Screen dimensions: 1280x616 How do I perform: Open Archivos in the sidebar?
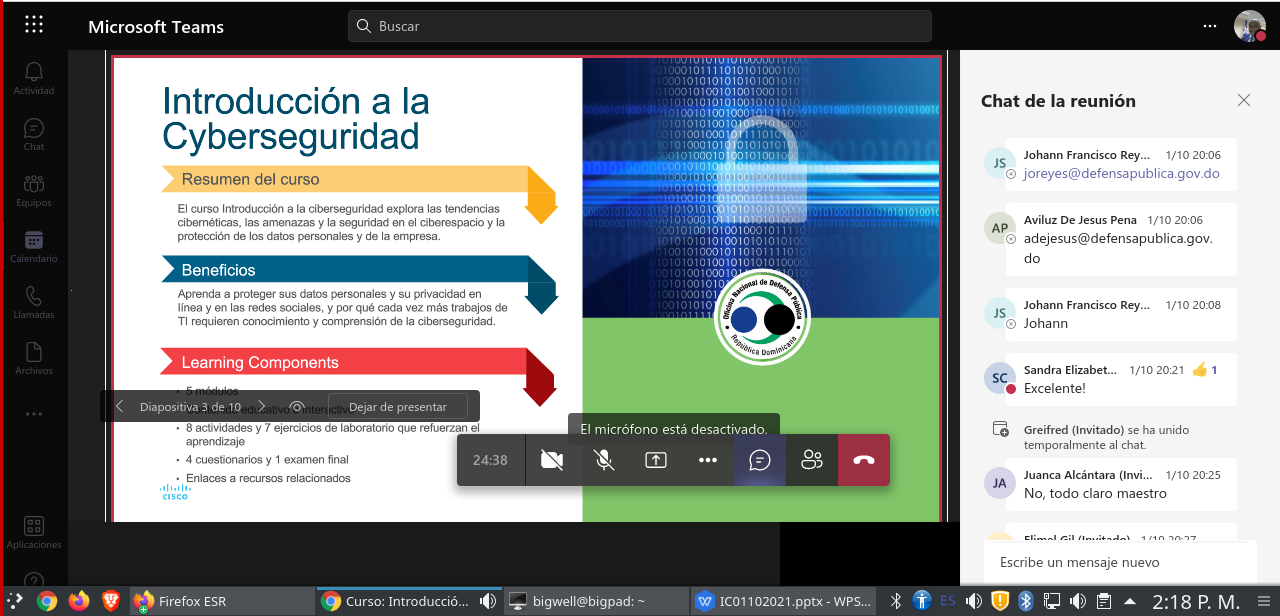click(x=34, y=358)
